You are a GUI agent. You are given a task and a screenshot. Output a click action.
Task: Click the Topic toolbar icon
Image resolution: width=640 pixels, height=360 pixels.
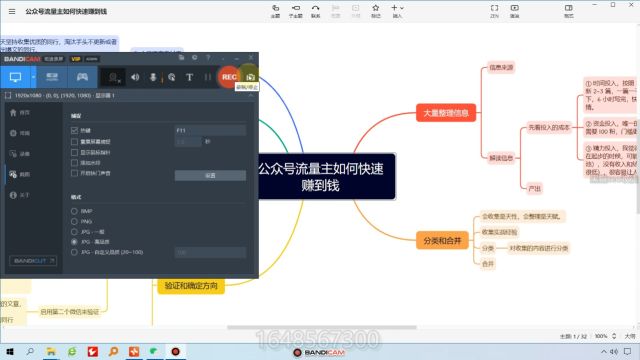click(x=276, y=11)
